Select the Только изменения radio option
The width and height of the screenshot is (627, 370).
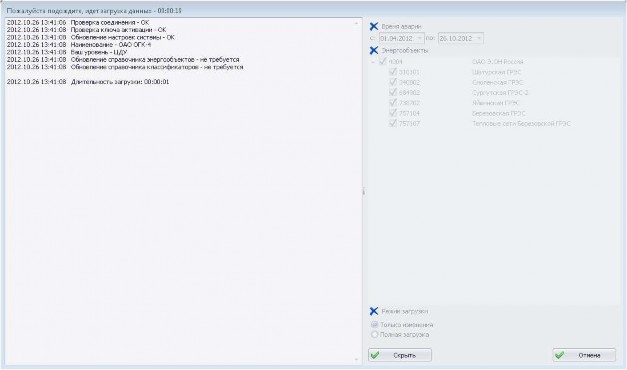pyautogui.click(x=375, y=325)
